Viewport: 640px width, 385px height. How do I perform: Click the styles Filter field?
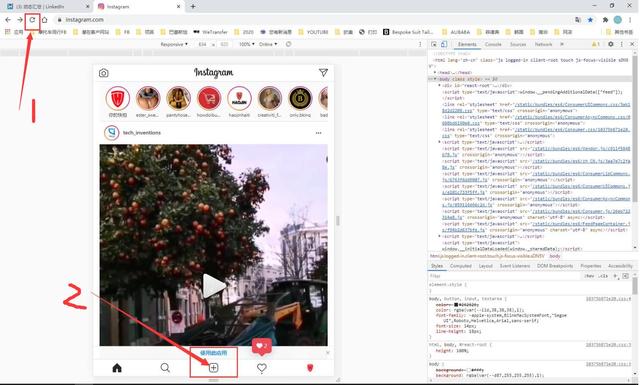505,276
